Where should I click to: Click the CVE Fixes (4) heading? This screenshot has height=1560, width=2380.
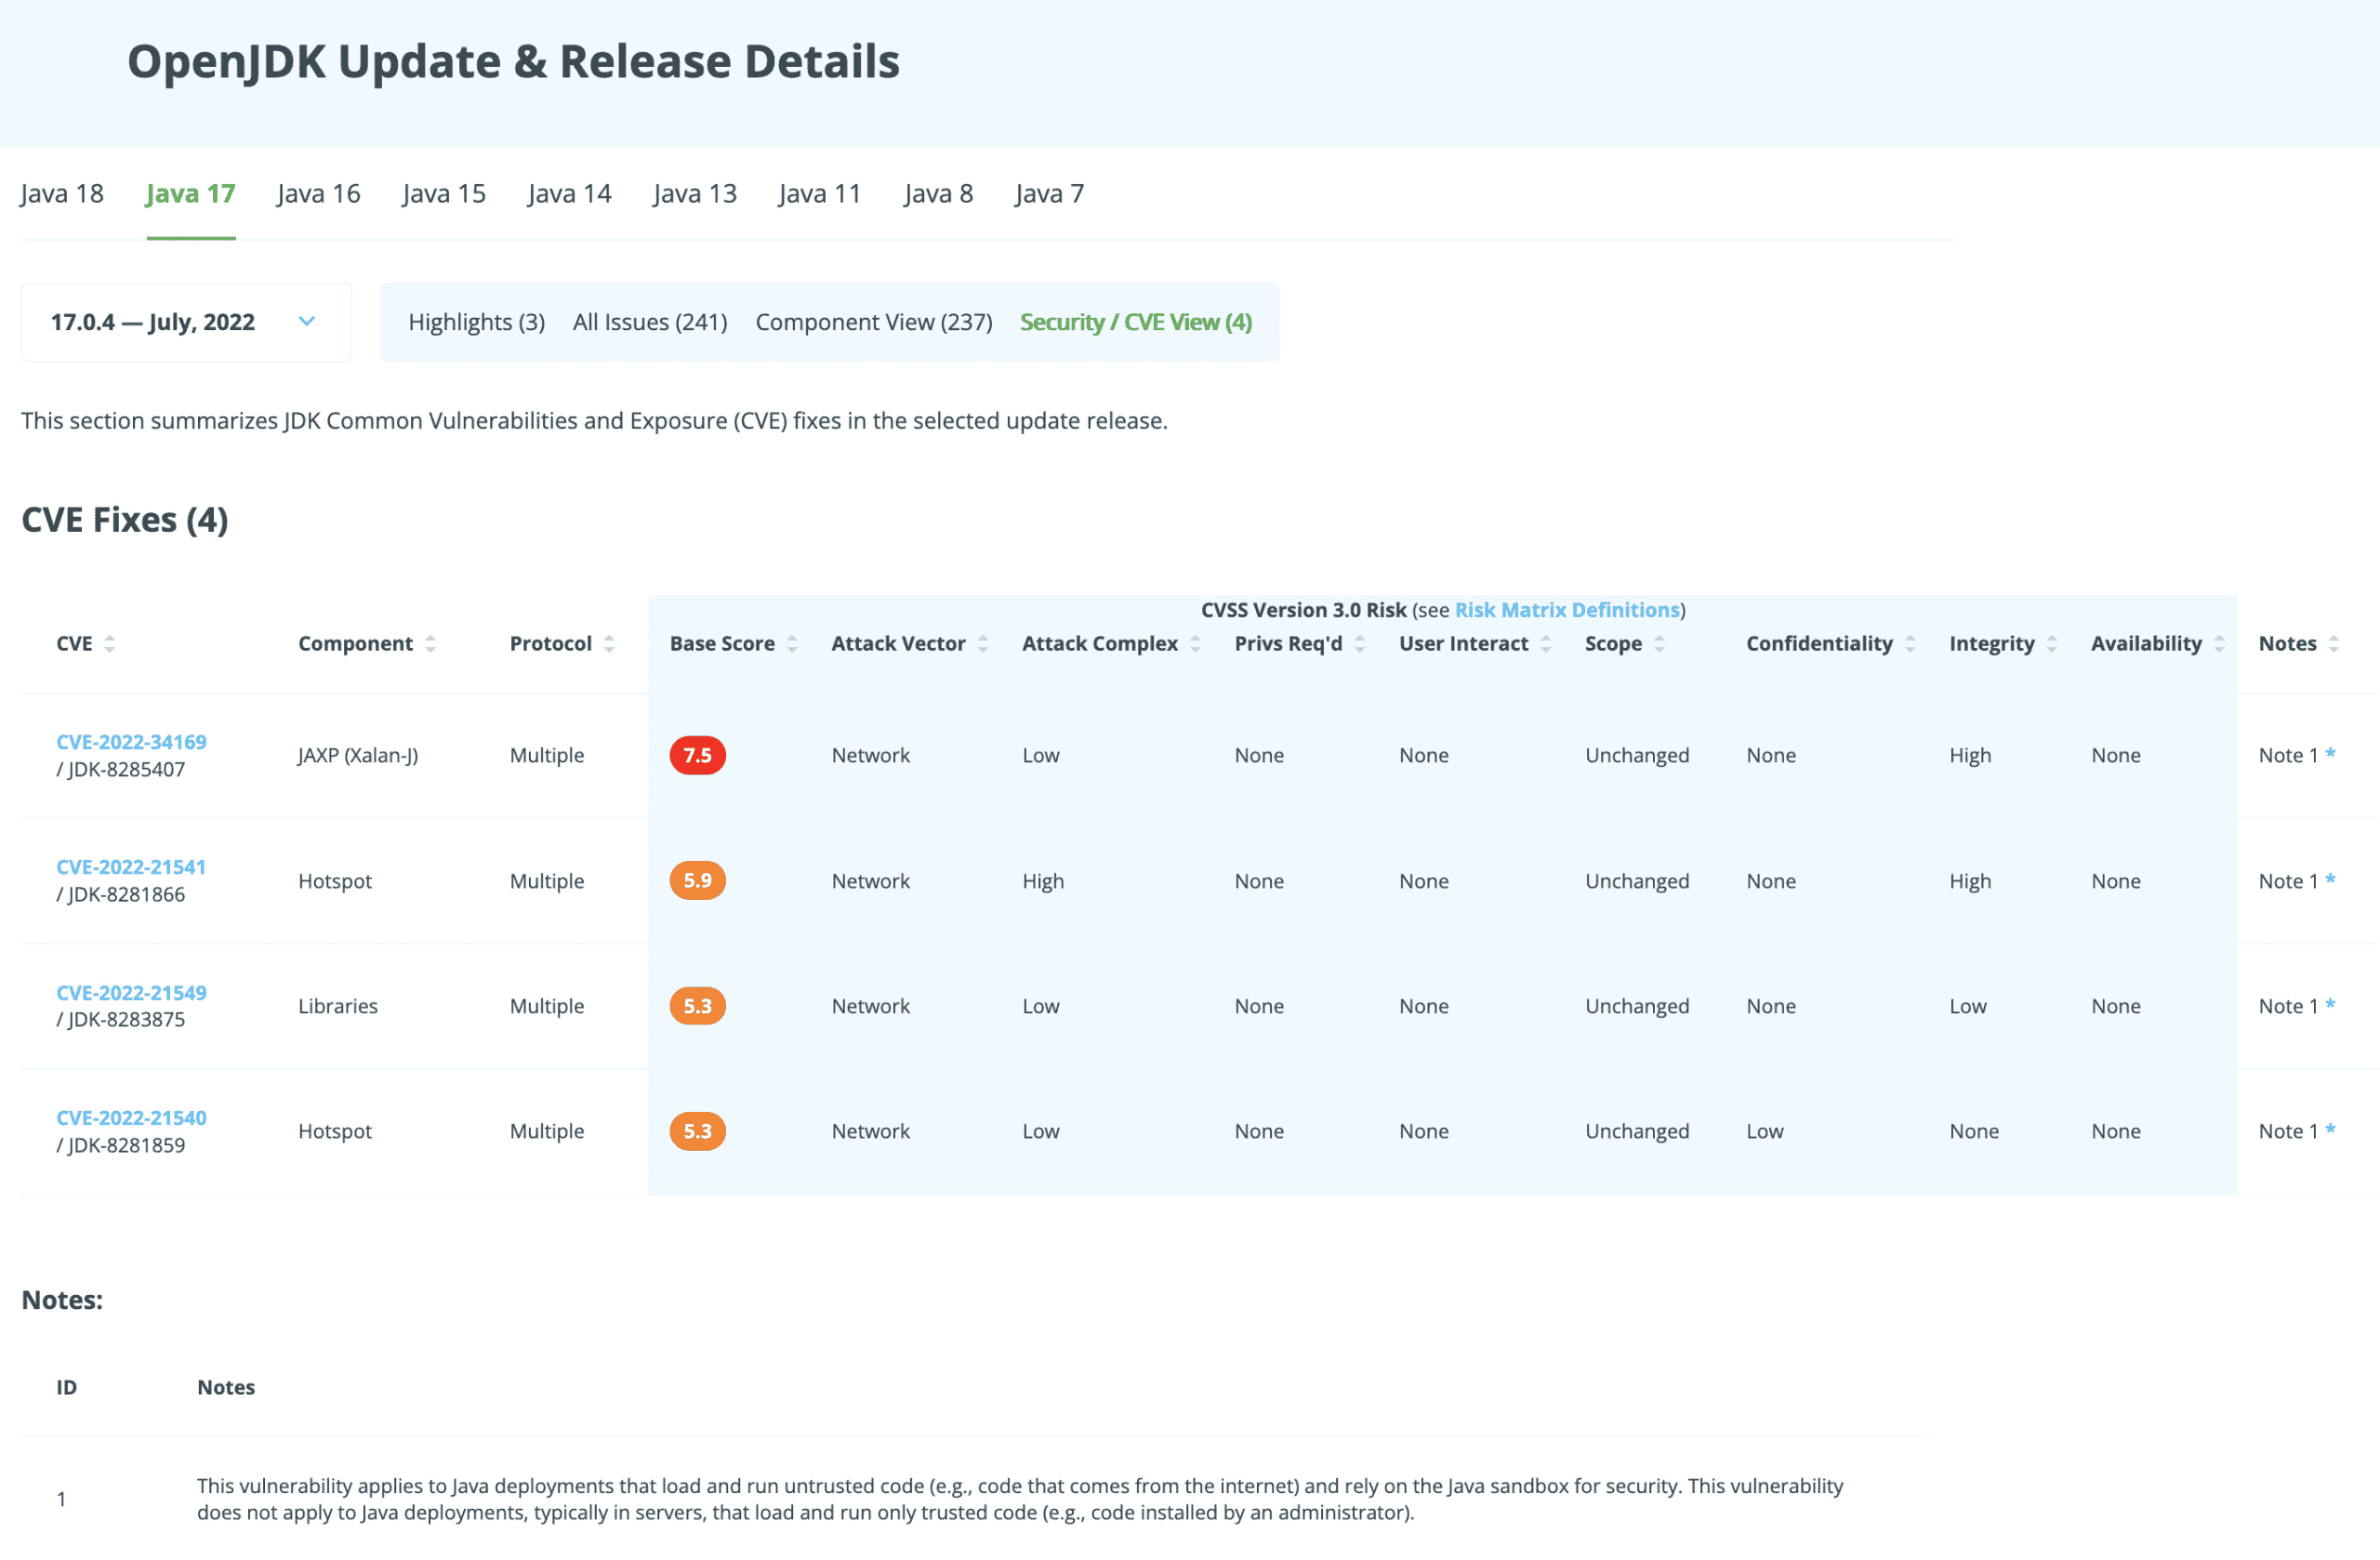125,520
